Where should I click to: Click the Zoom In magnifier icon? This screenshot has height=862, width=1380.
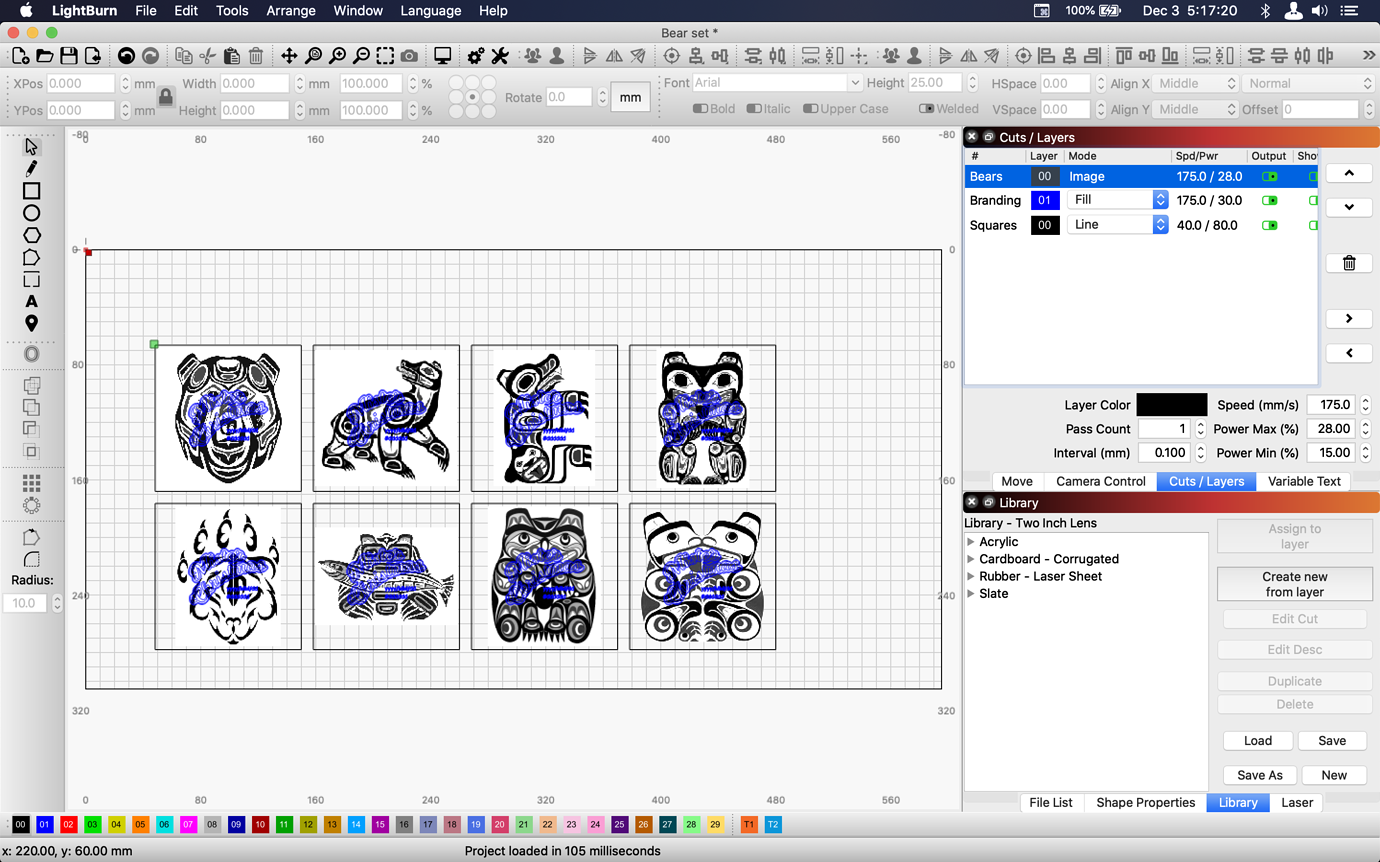(x=338, y=56)
